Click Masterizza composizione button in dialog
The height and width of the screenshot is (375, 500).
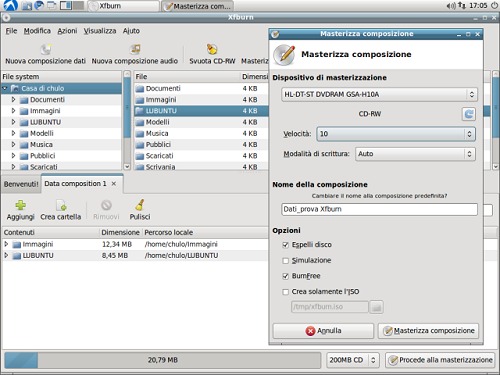[x=429, y=331]
